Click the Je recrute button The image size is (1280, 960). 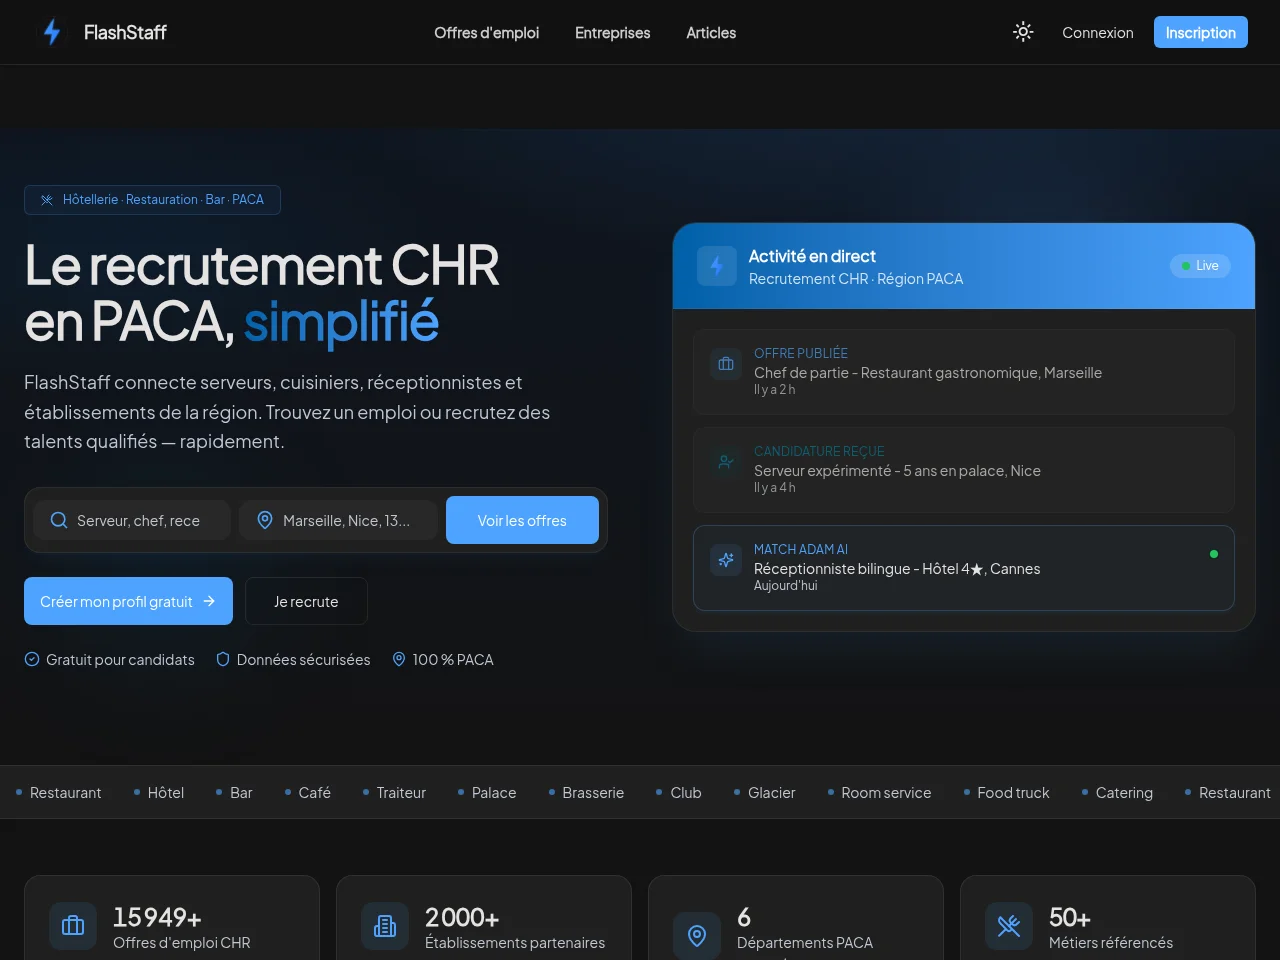pyautogui.click(x=306, y=601)
